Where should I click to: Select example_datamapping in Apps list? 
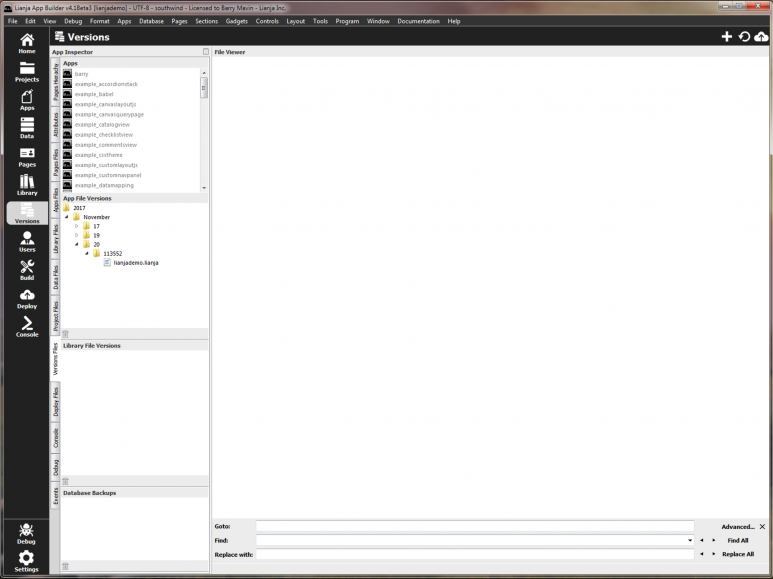pos(104,185)
